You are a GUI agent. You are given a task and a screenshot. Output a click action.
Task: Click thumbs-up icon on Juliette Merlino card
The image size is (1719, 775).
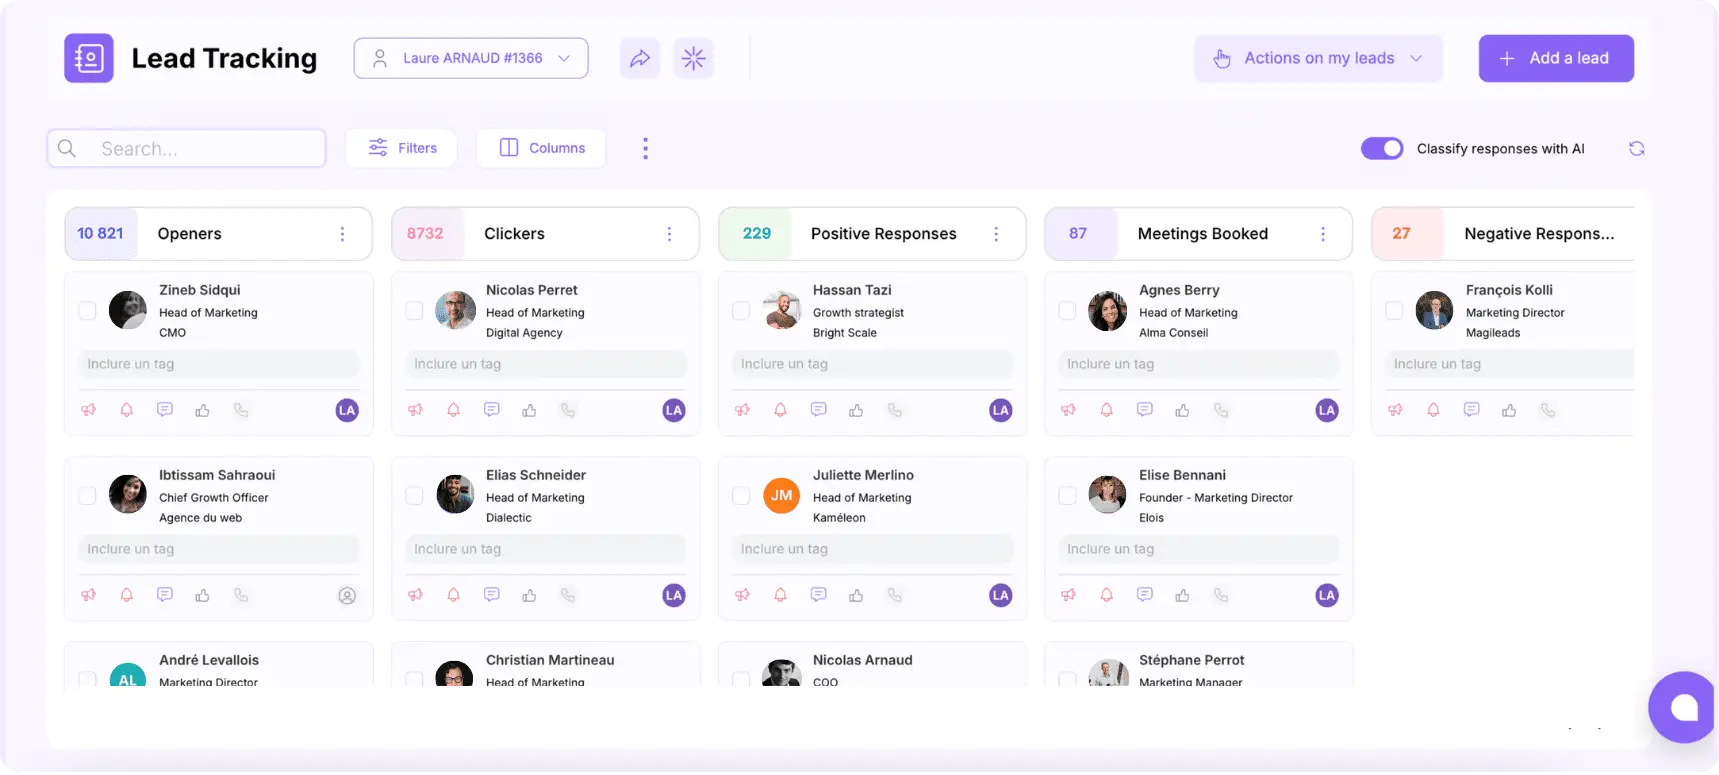click(x=857, y=595)
